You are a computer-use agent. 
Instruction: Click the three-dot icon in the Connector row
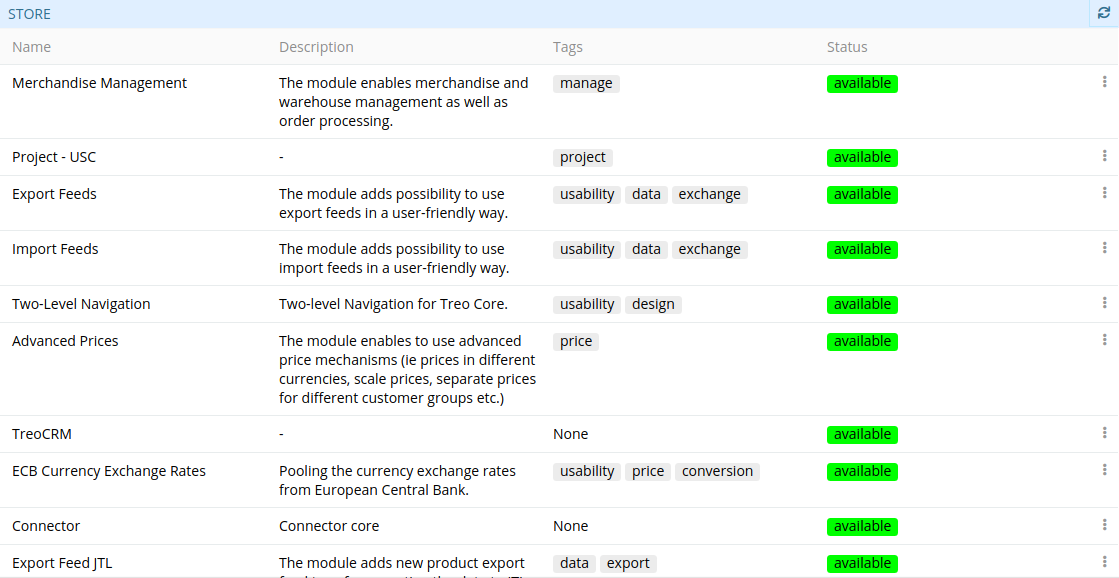(1104, 525)
